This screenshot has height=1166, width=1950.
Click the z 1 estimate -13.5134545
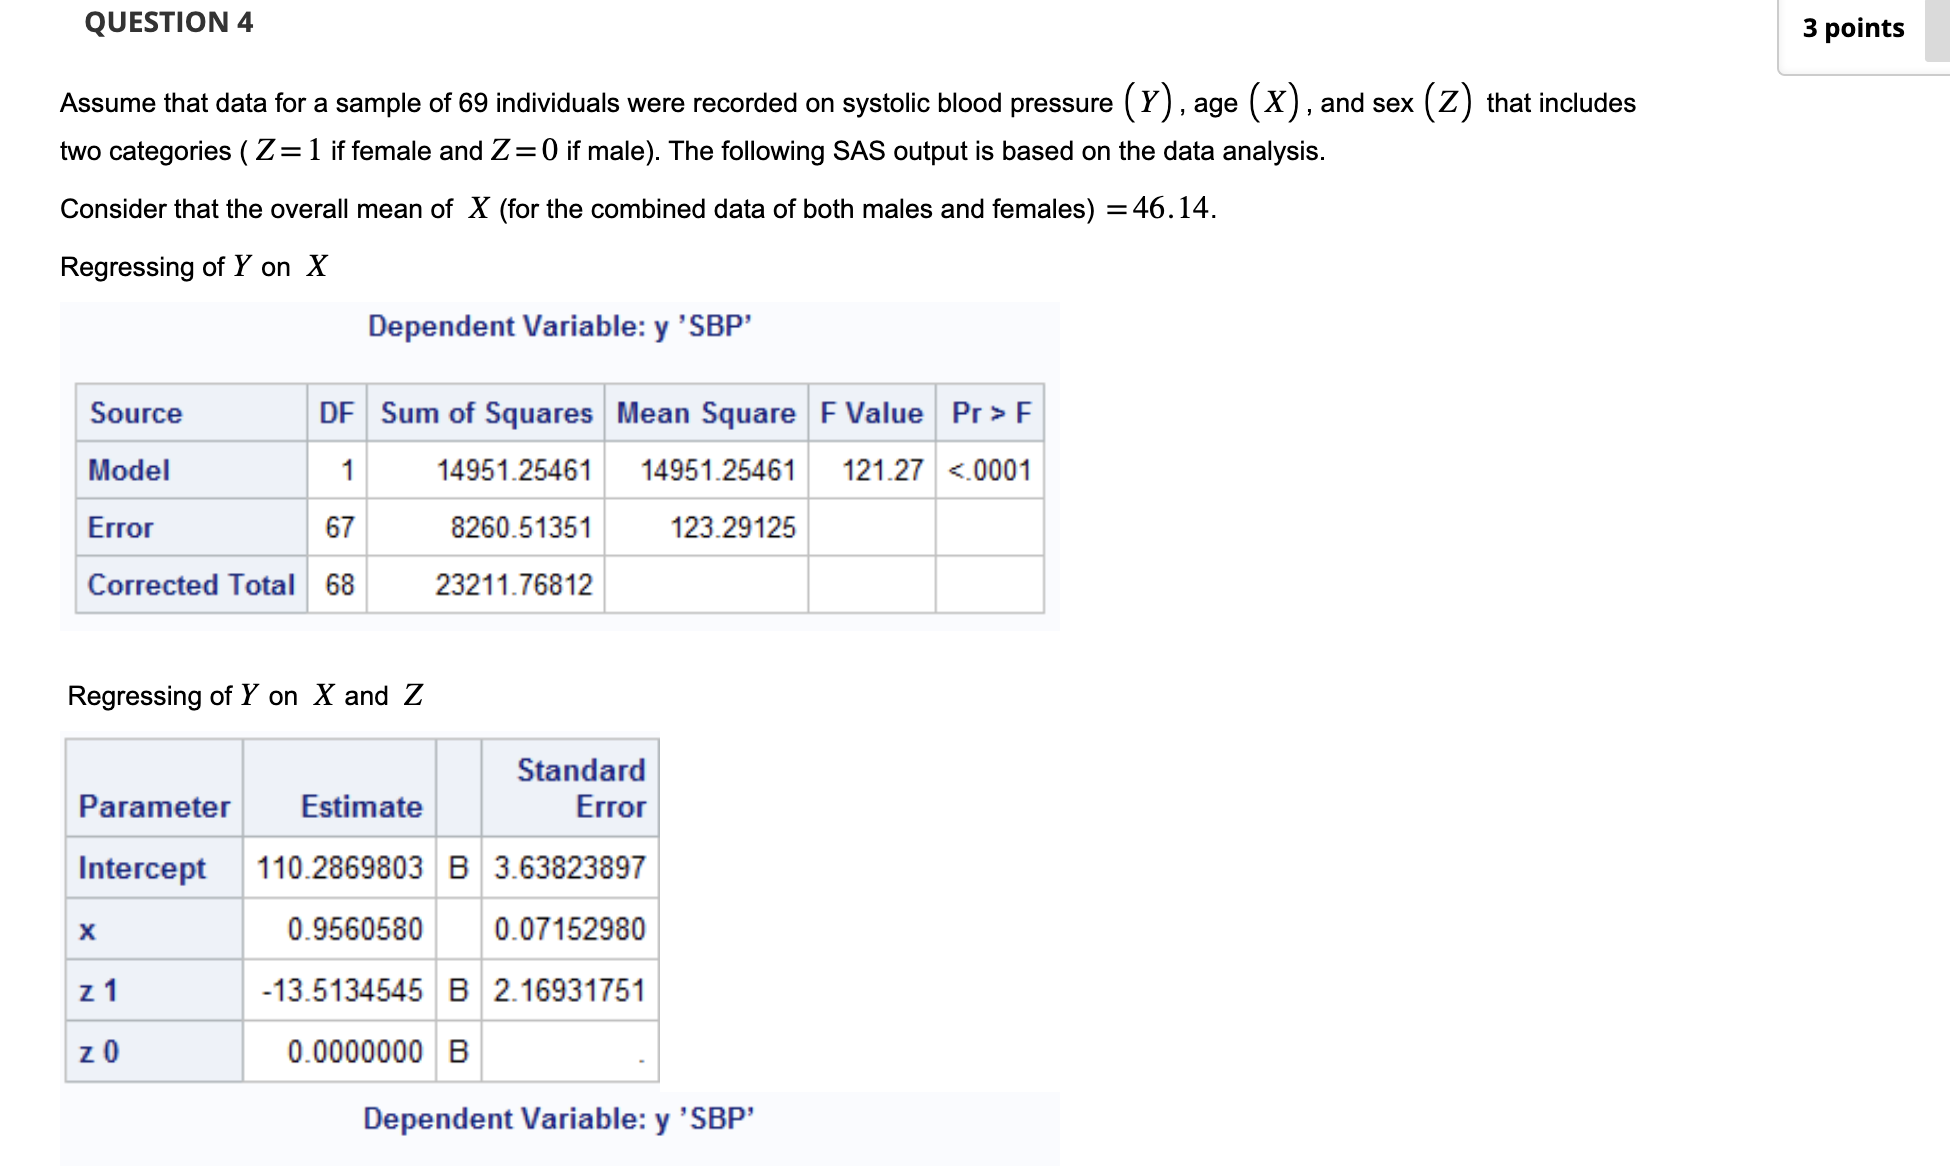341,991
